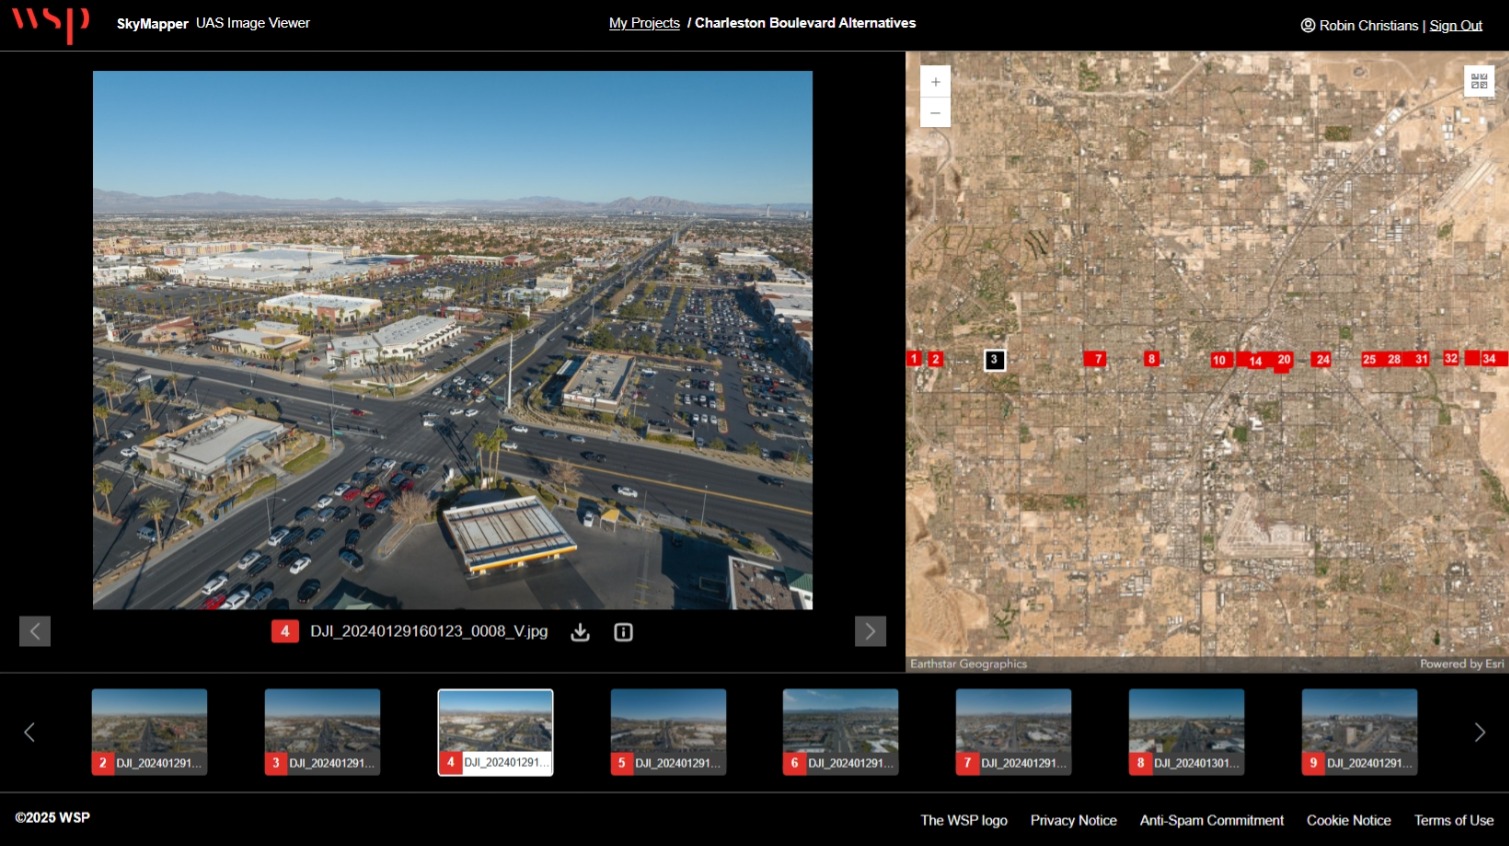Select thumbnail number 2

(149, 732)
